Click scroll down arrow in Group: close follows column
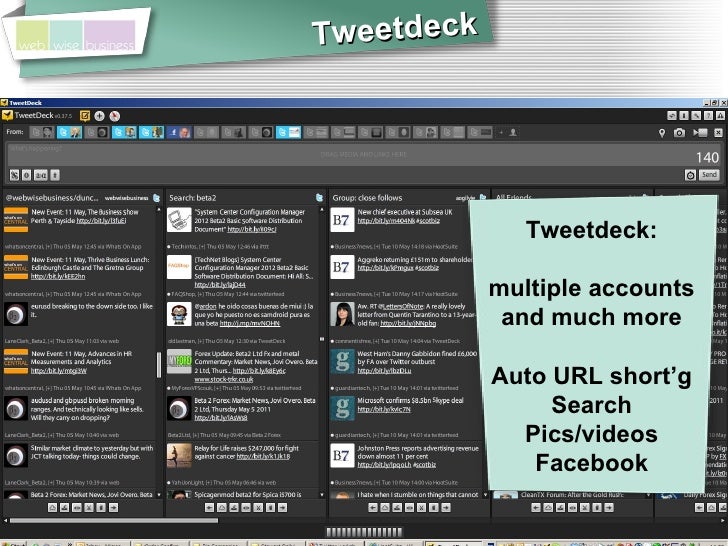Viewport: 728px width, 546px height. (x=485, y=495)
